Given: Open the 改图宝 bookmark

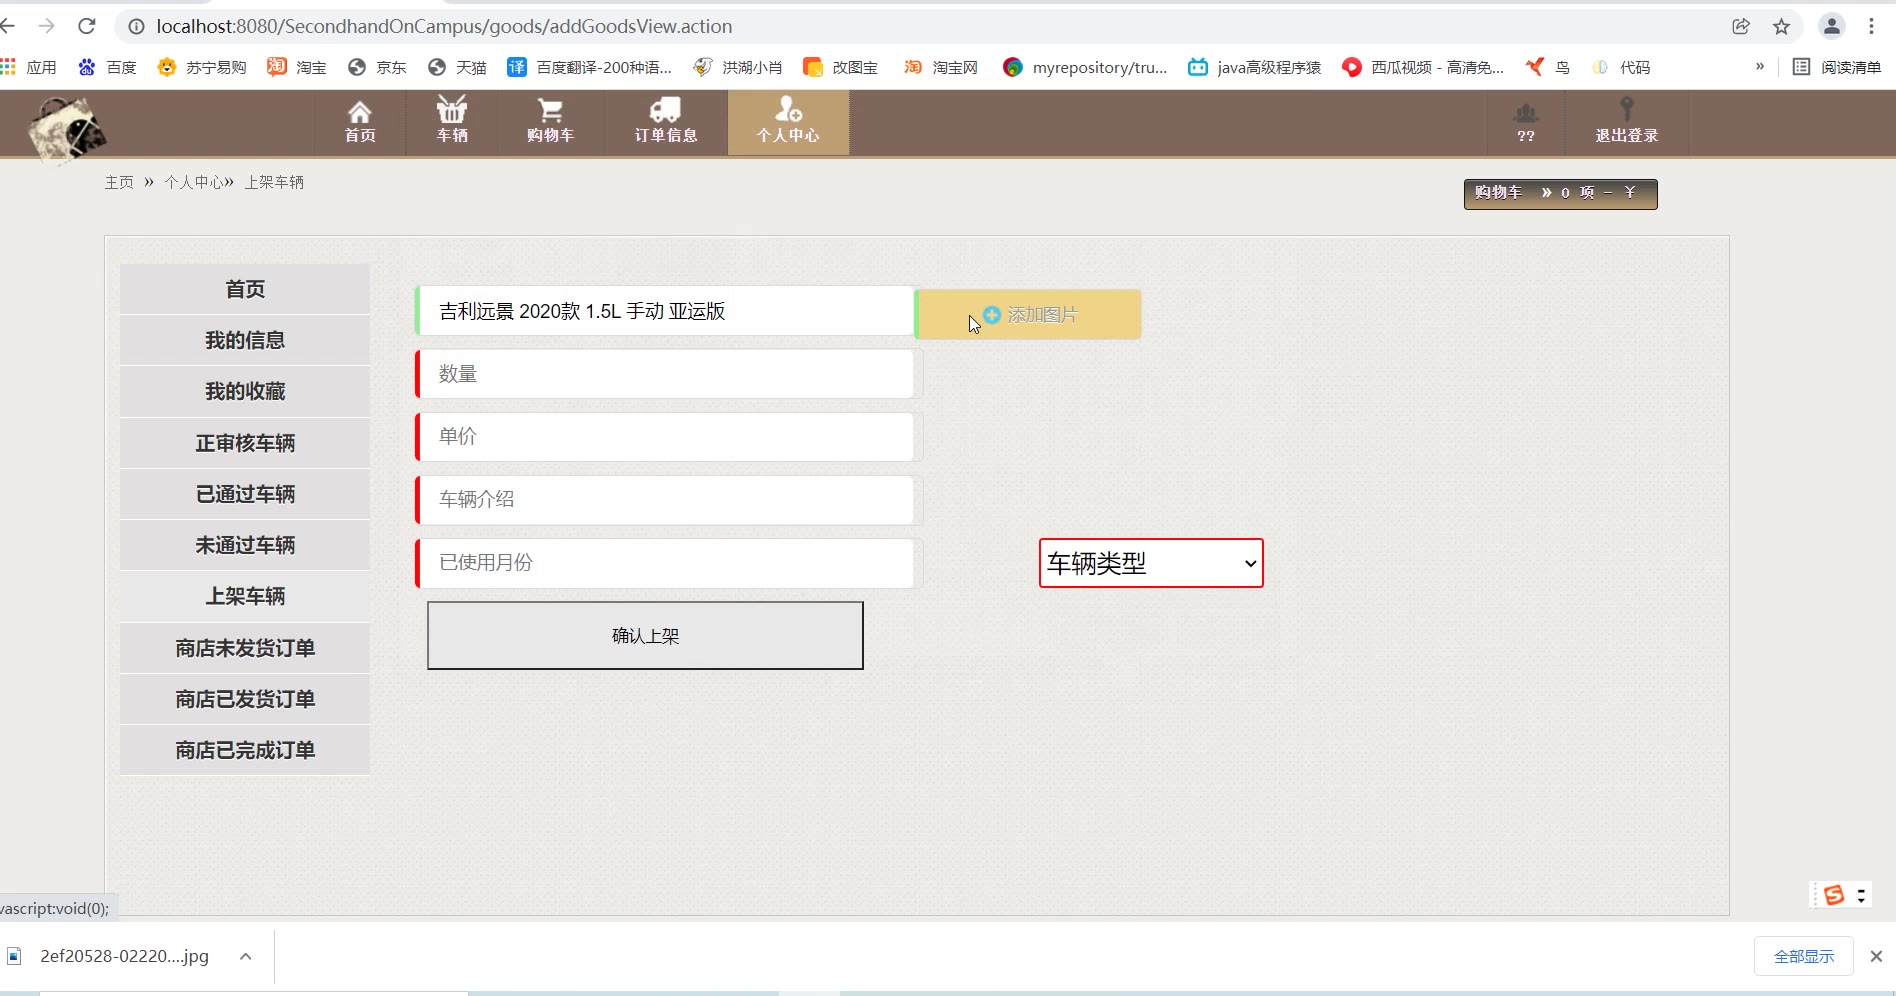Looking at the screenshot, I should [x=841, y=67].
